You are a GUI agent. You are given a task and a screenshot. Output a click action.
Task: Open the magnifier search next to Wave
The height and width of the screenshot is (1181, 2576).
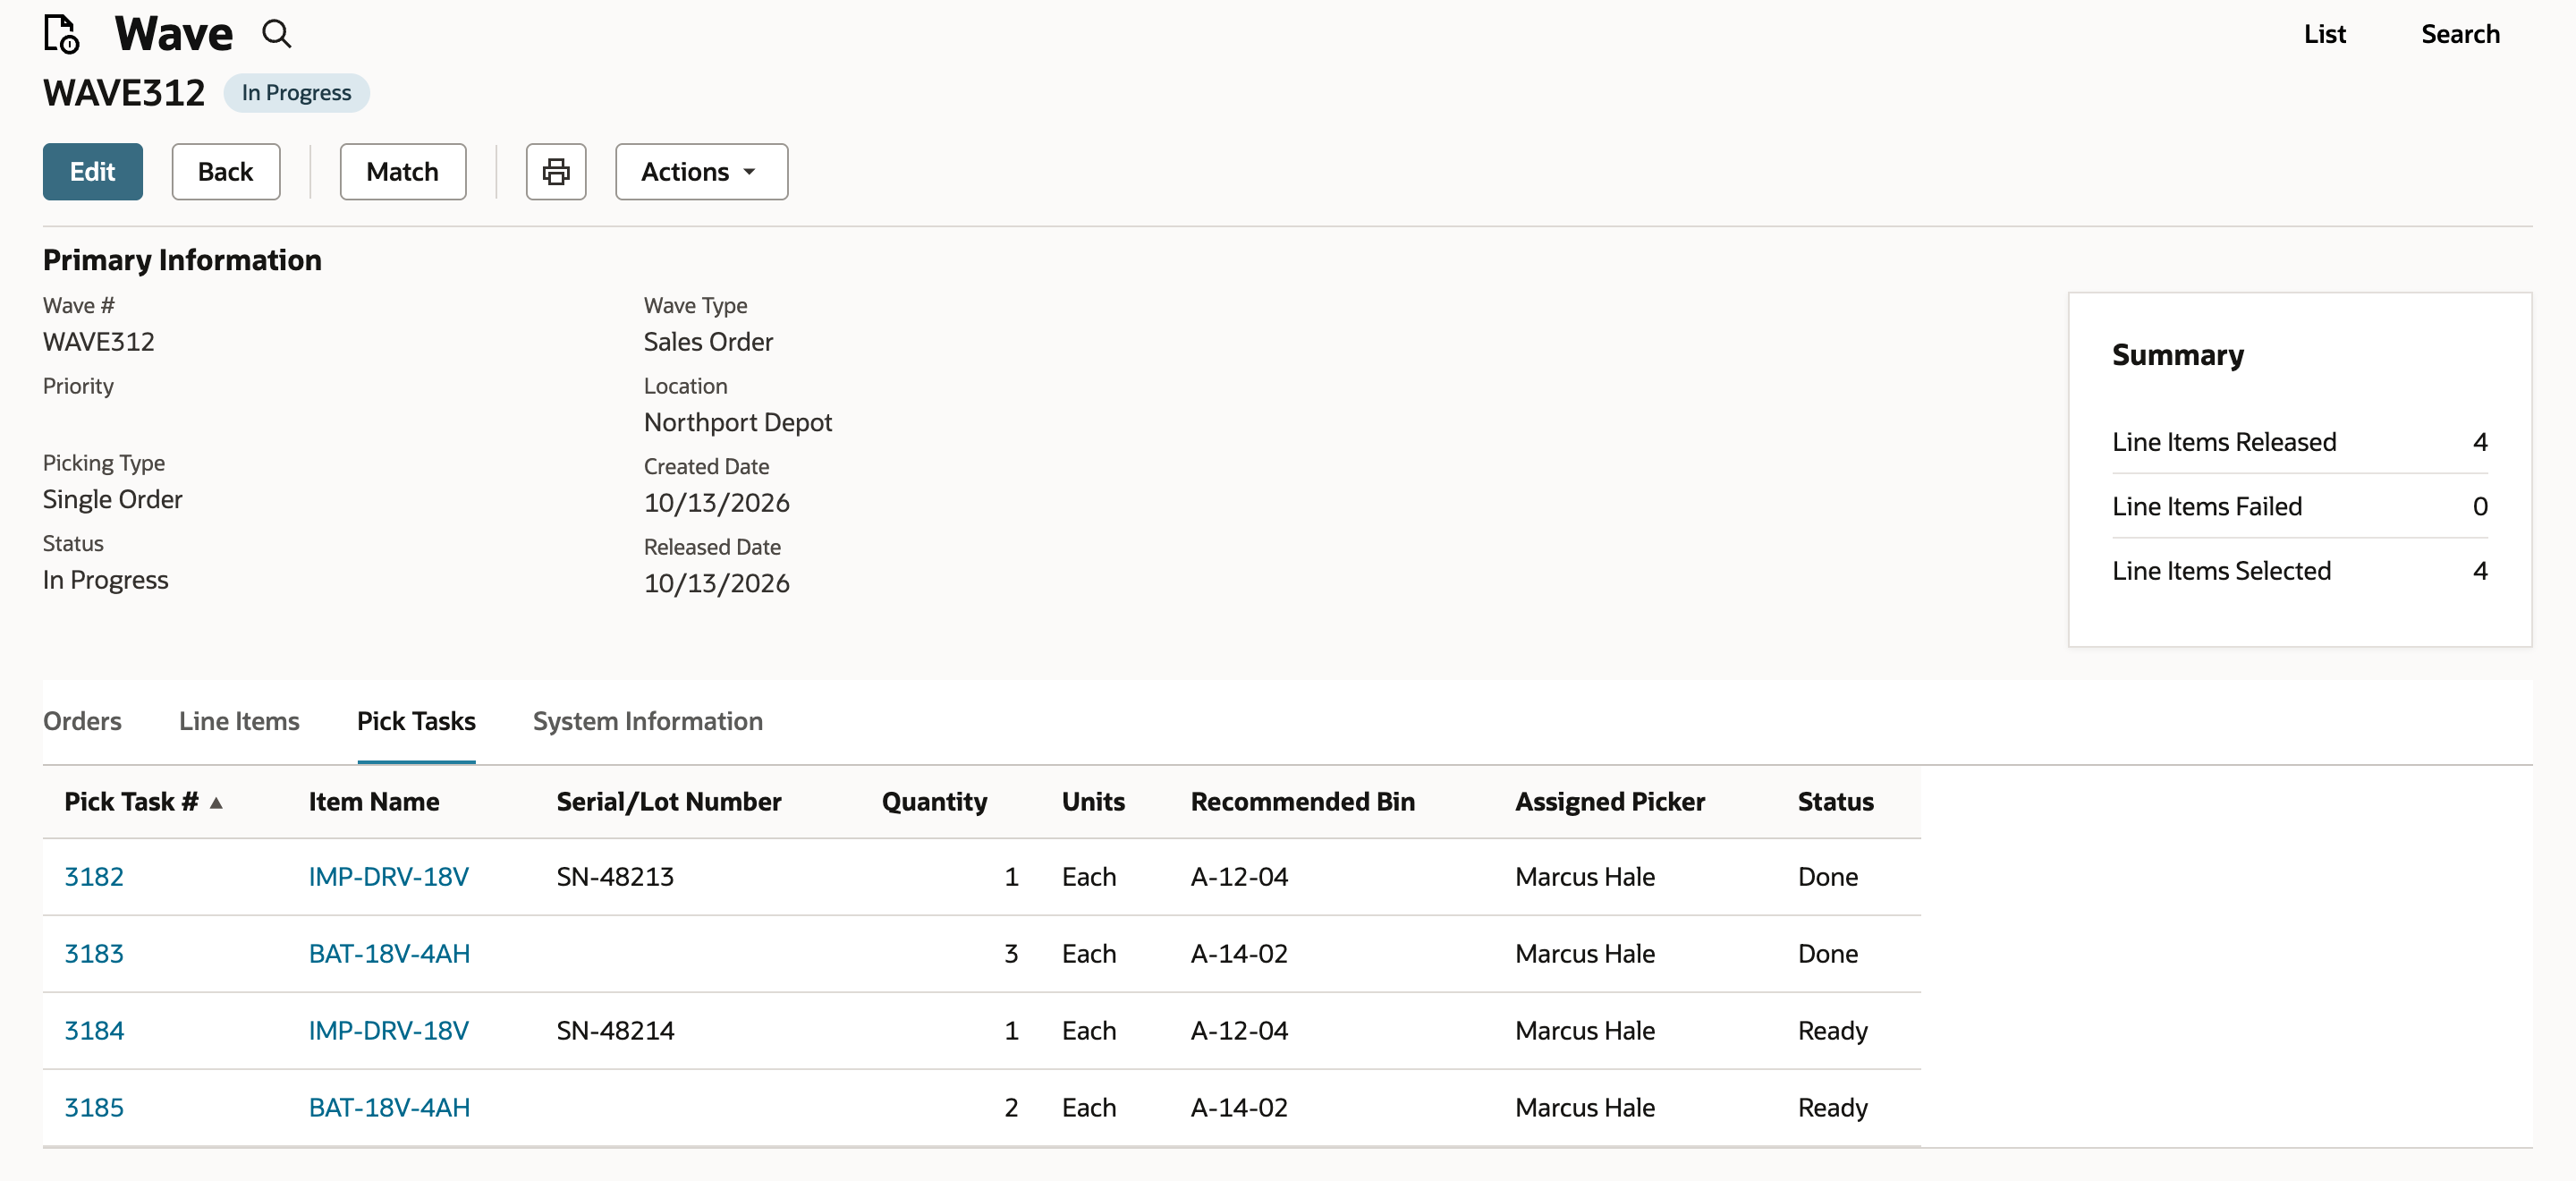pyautogui.click(x=276, y=34)
